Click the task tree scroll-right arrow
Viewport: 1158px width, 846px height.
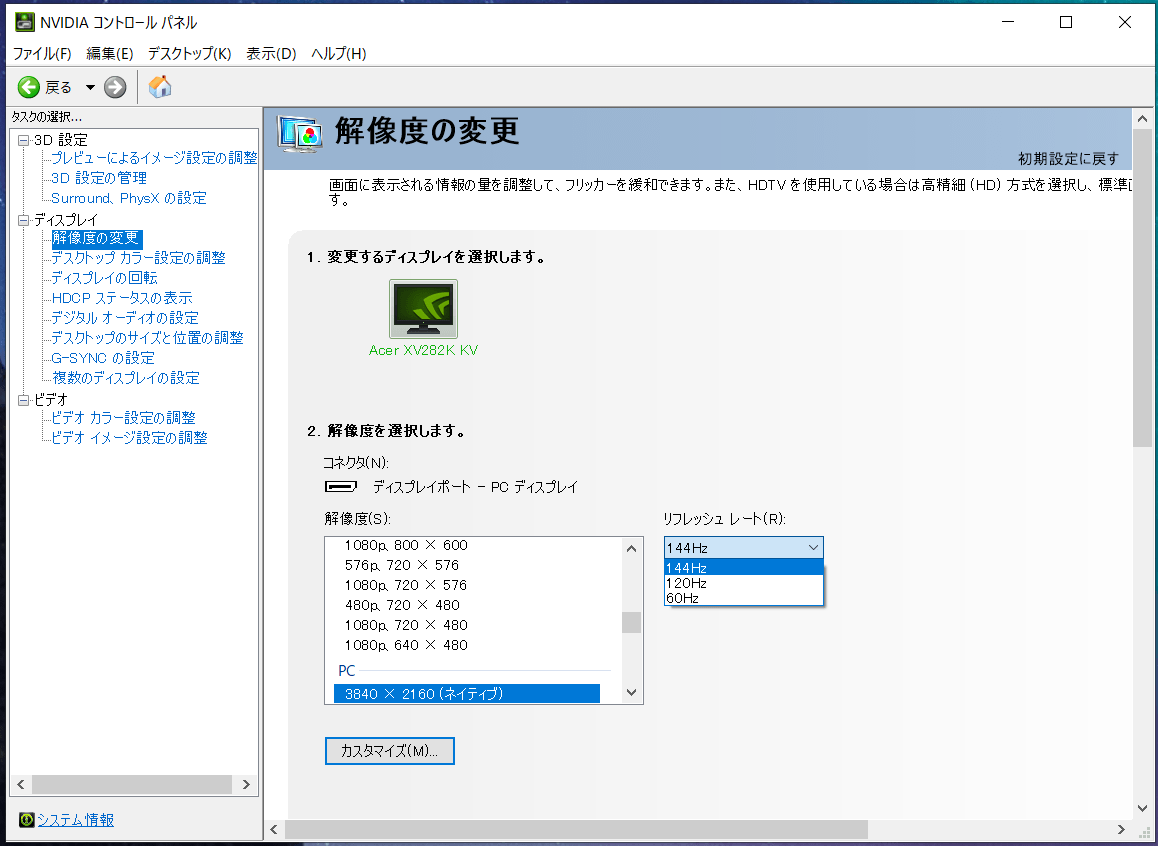coord(246,784)
